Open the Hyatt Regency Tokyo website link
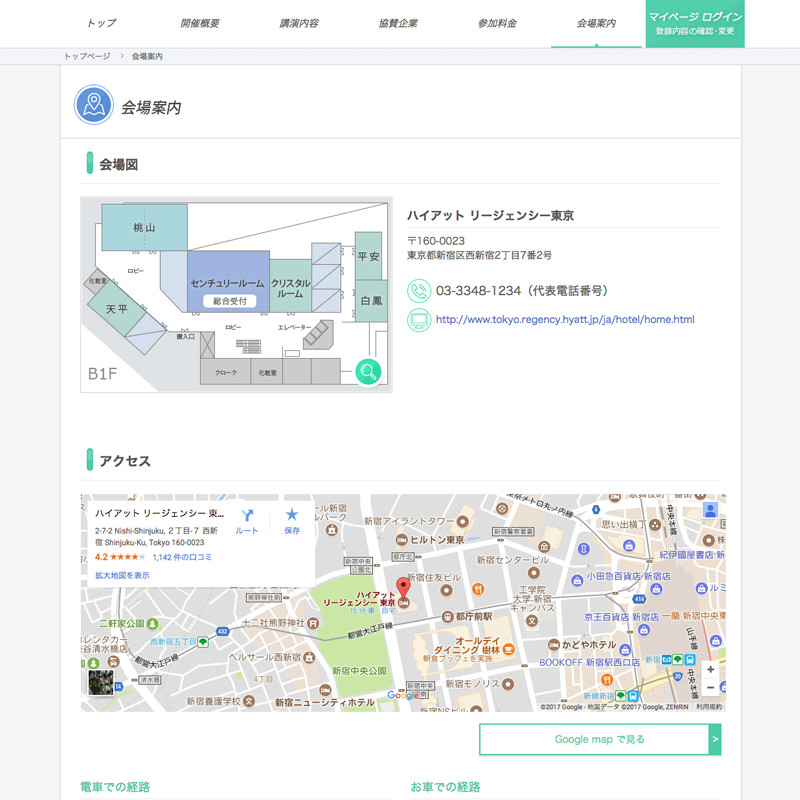Screen dimensions: 800x800 (x=565, y=319)
